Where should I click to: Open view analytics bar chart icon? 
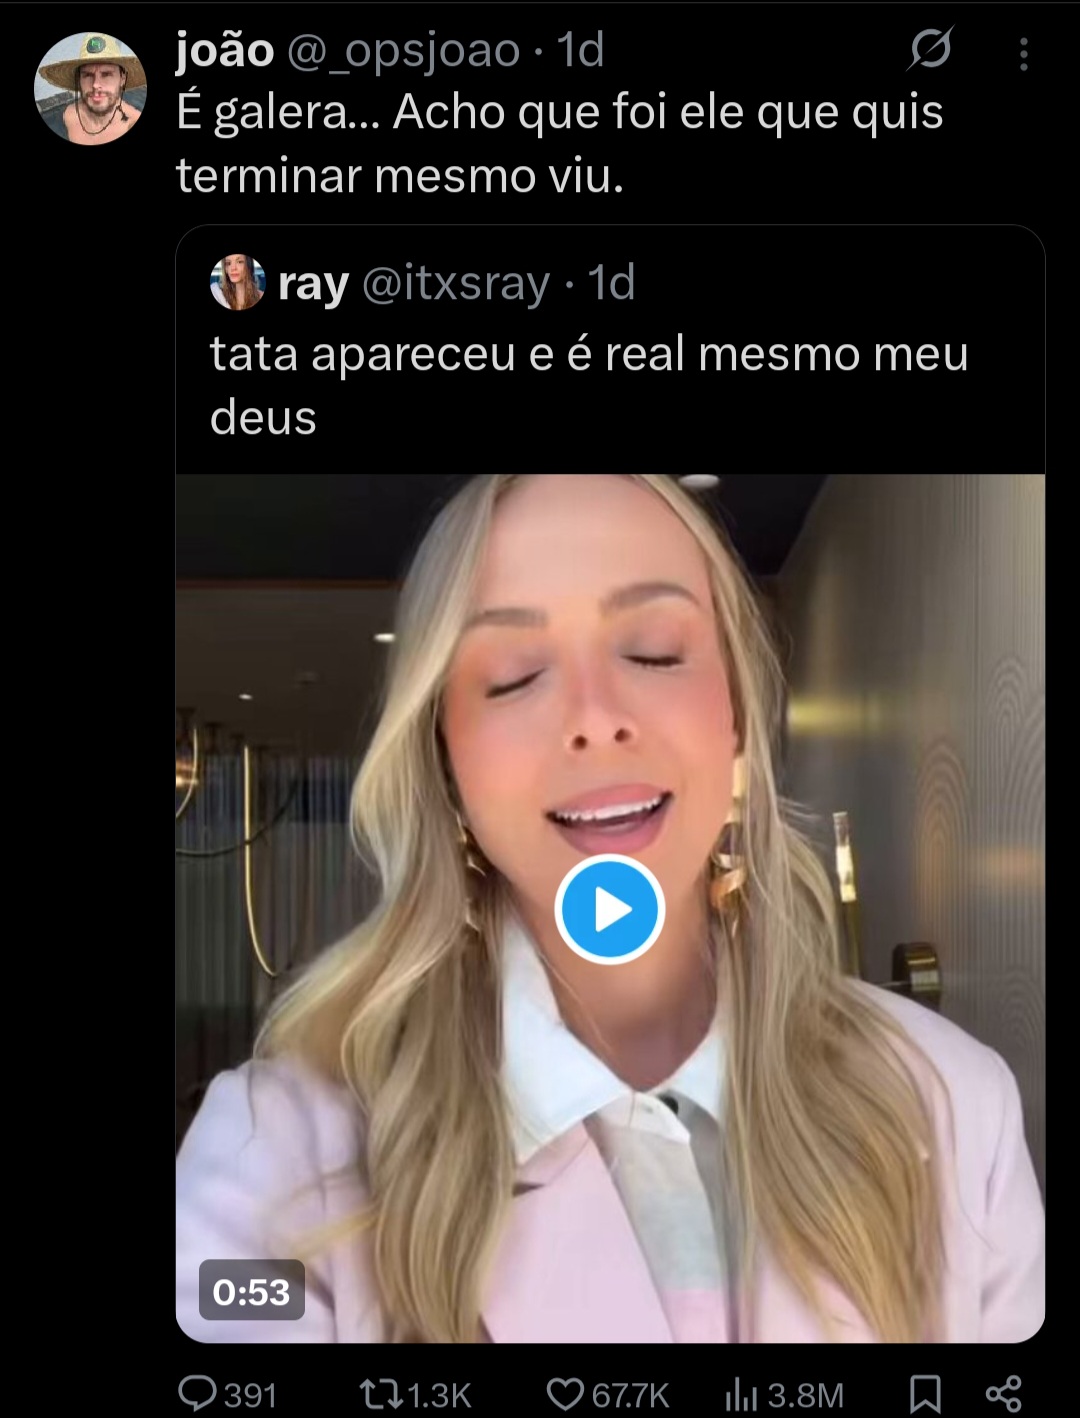[741, 1393]
